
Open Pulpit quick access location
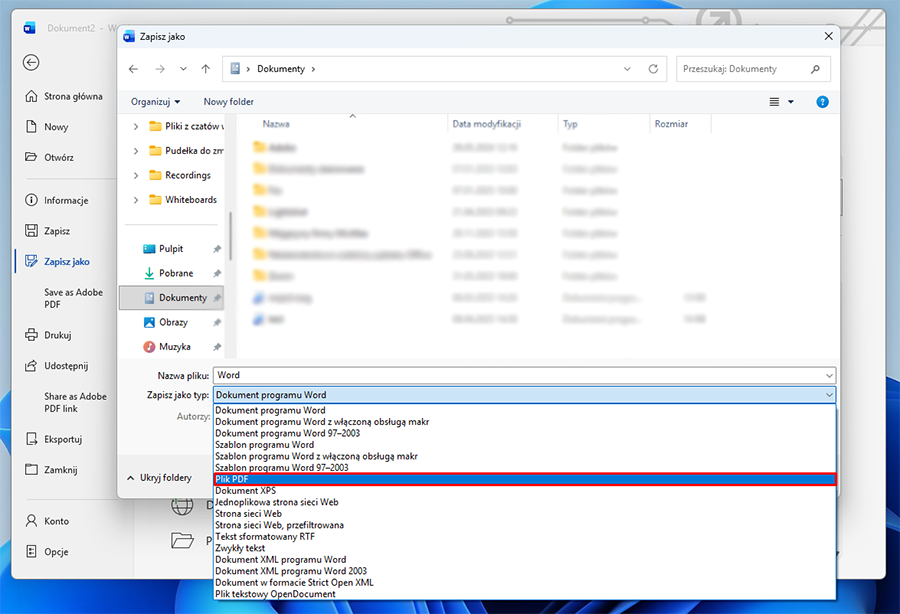click(171, 248)
